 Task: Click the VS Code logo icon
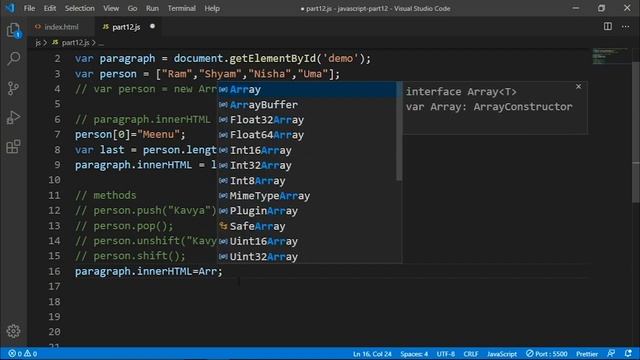[x=10, y=8]
